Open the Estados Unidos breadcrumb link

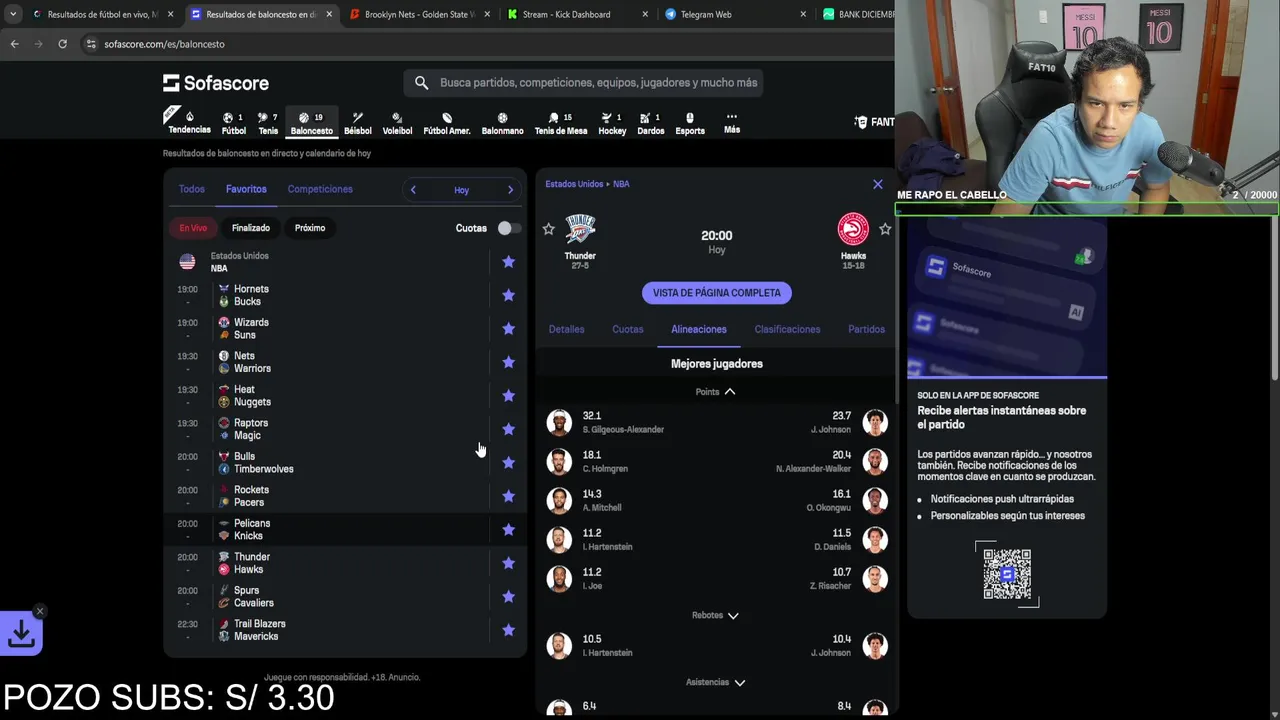[x=574, y=184]
